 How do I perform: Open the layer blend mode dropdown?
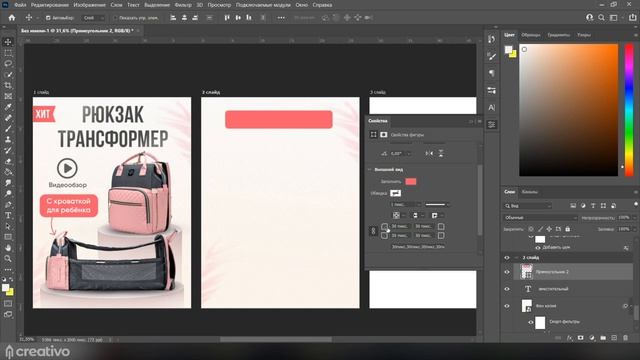coord(541,218)
